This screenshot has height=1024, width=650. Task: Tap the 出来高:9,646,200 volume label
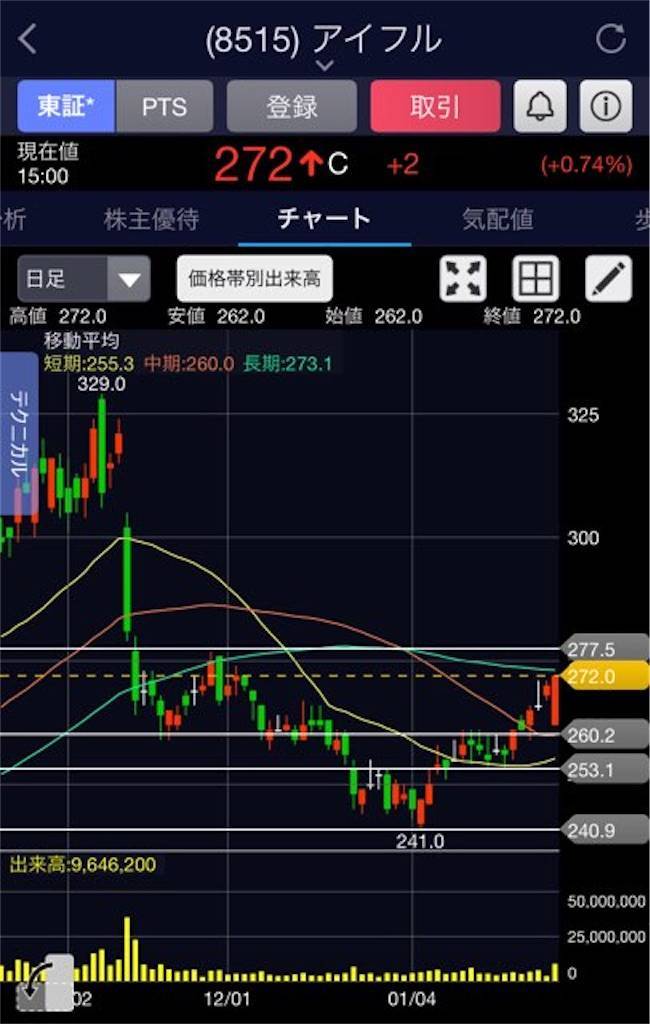[x=83, y=865]
